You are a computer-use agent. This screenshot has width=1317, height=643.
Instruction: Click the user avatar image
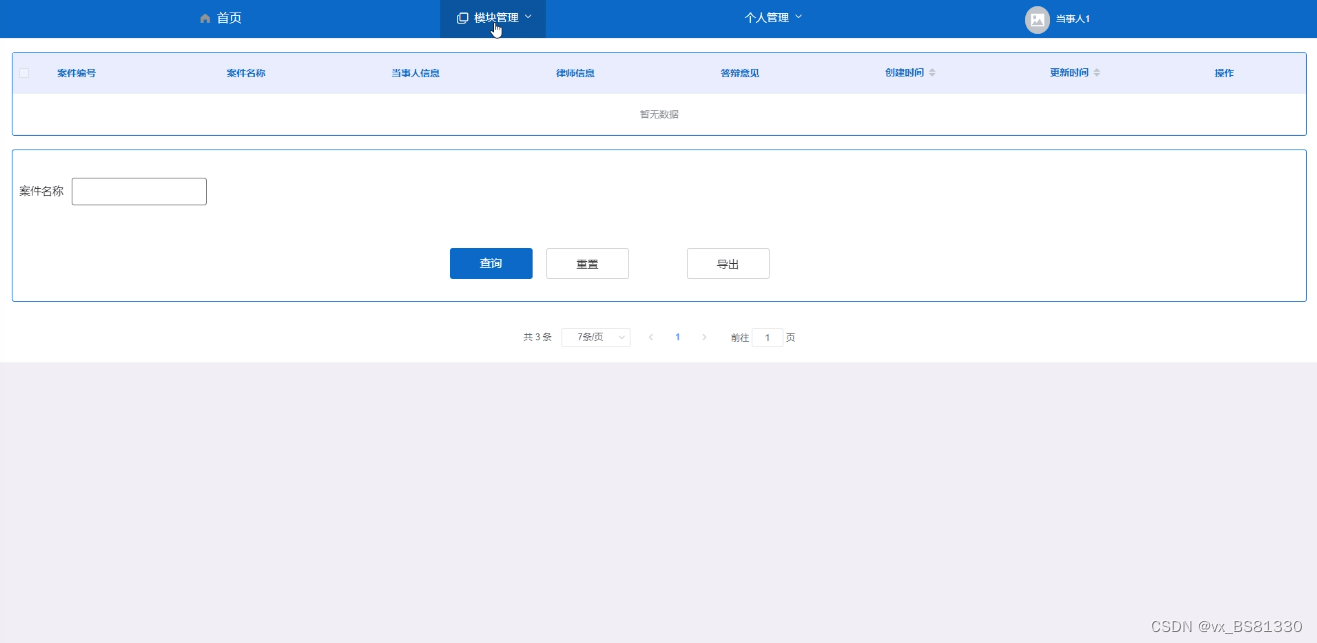(1037, 19)
